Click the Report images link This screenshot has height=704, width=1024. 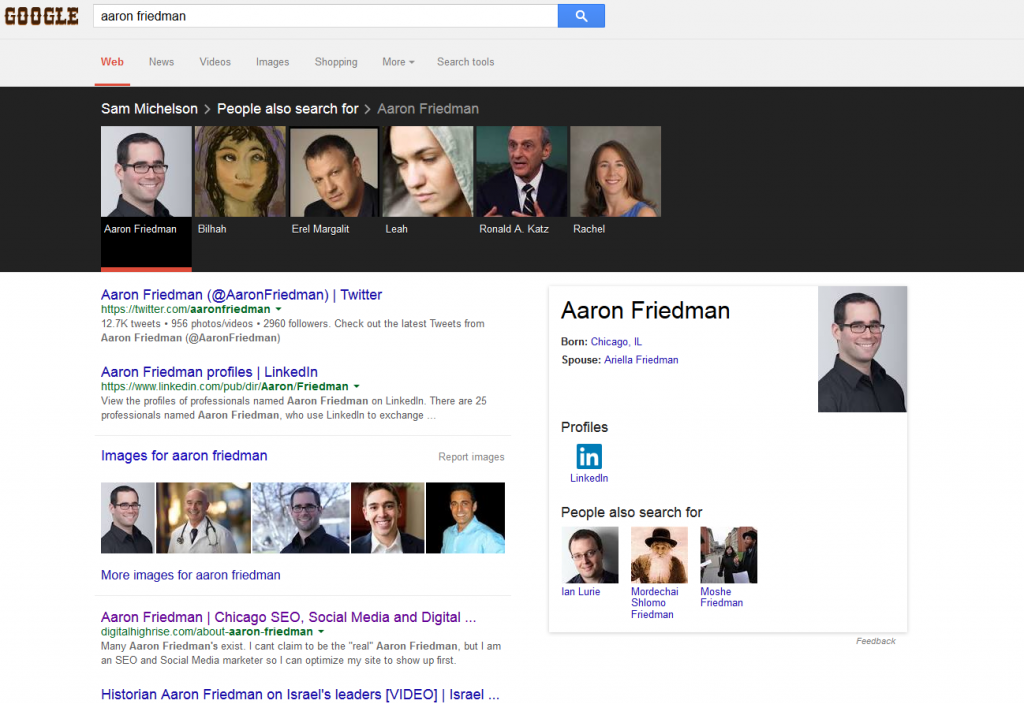click(472, 457)
